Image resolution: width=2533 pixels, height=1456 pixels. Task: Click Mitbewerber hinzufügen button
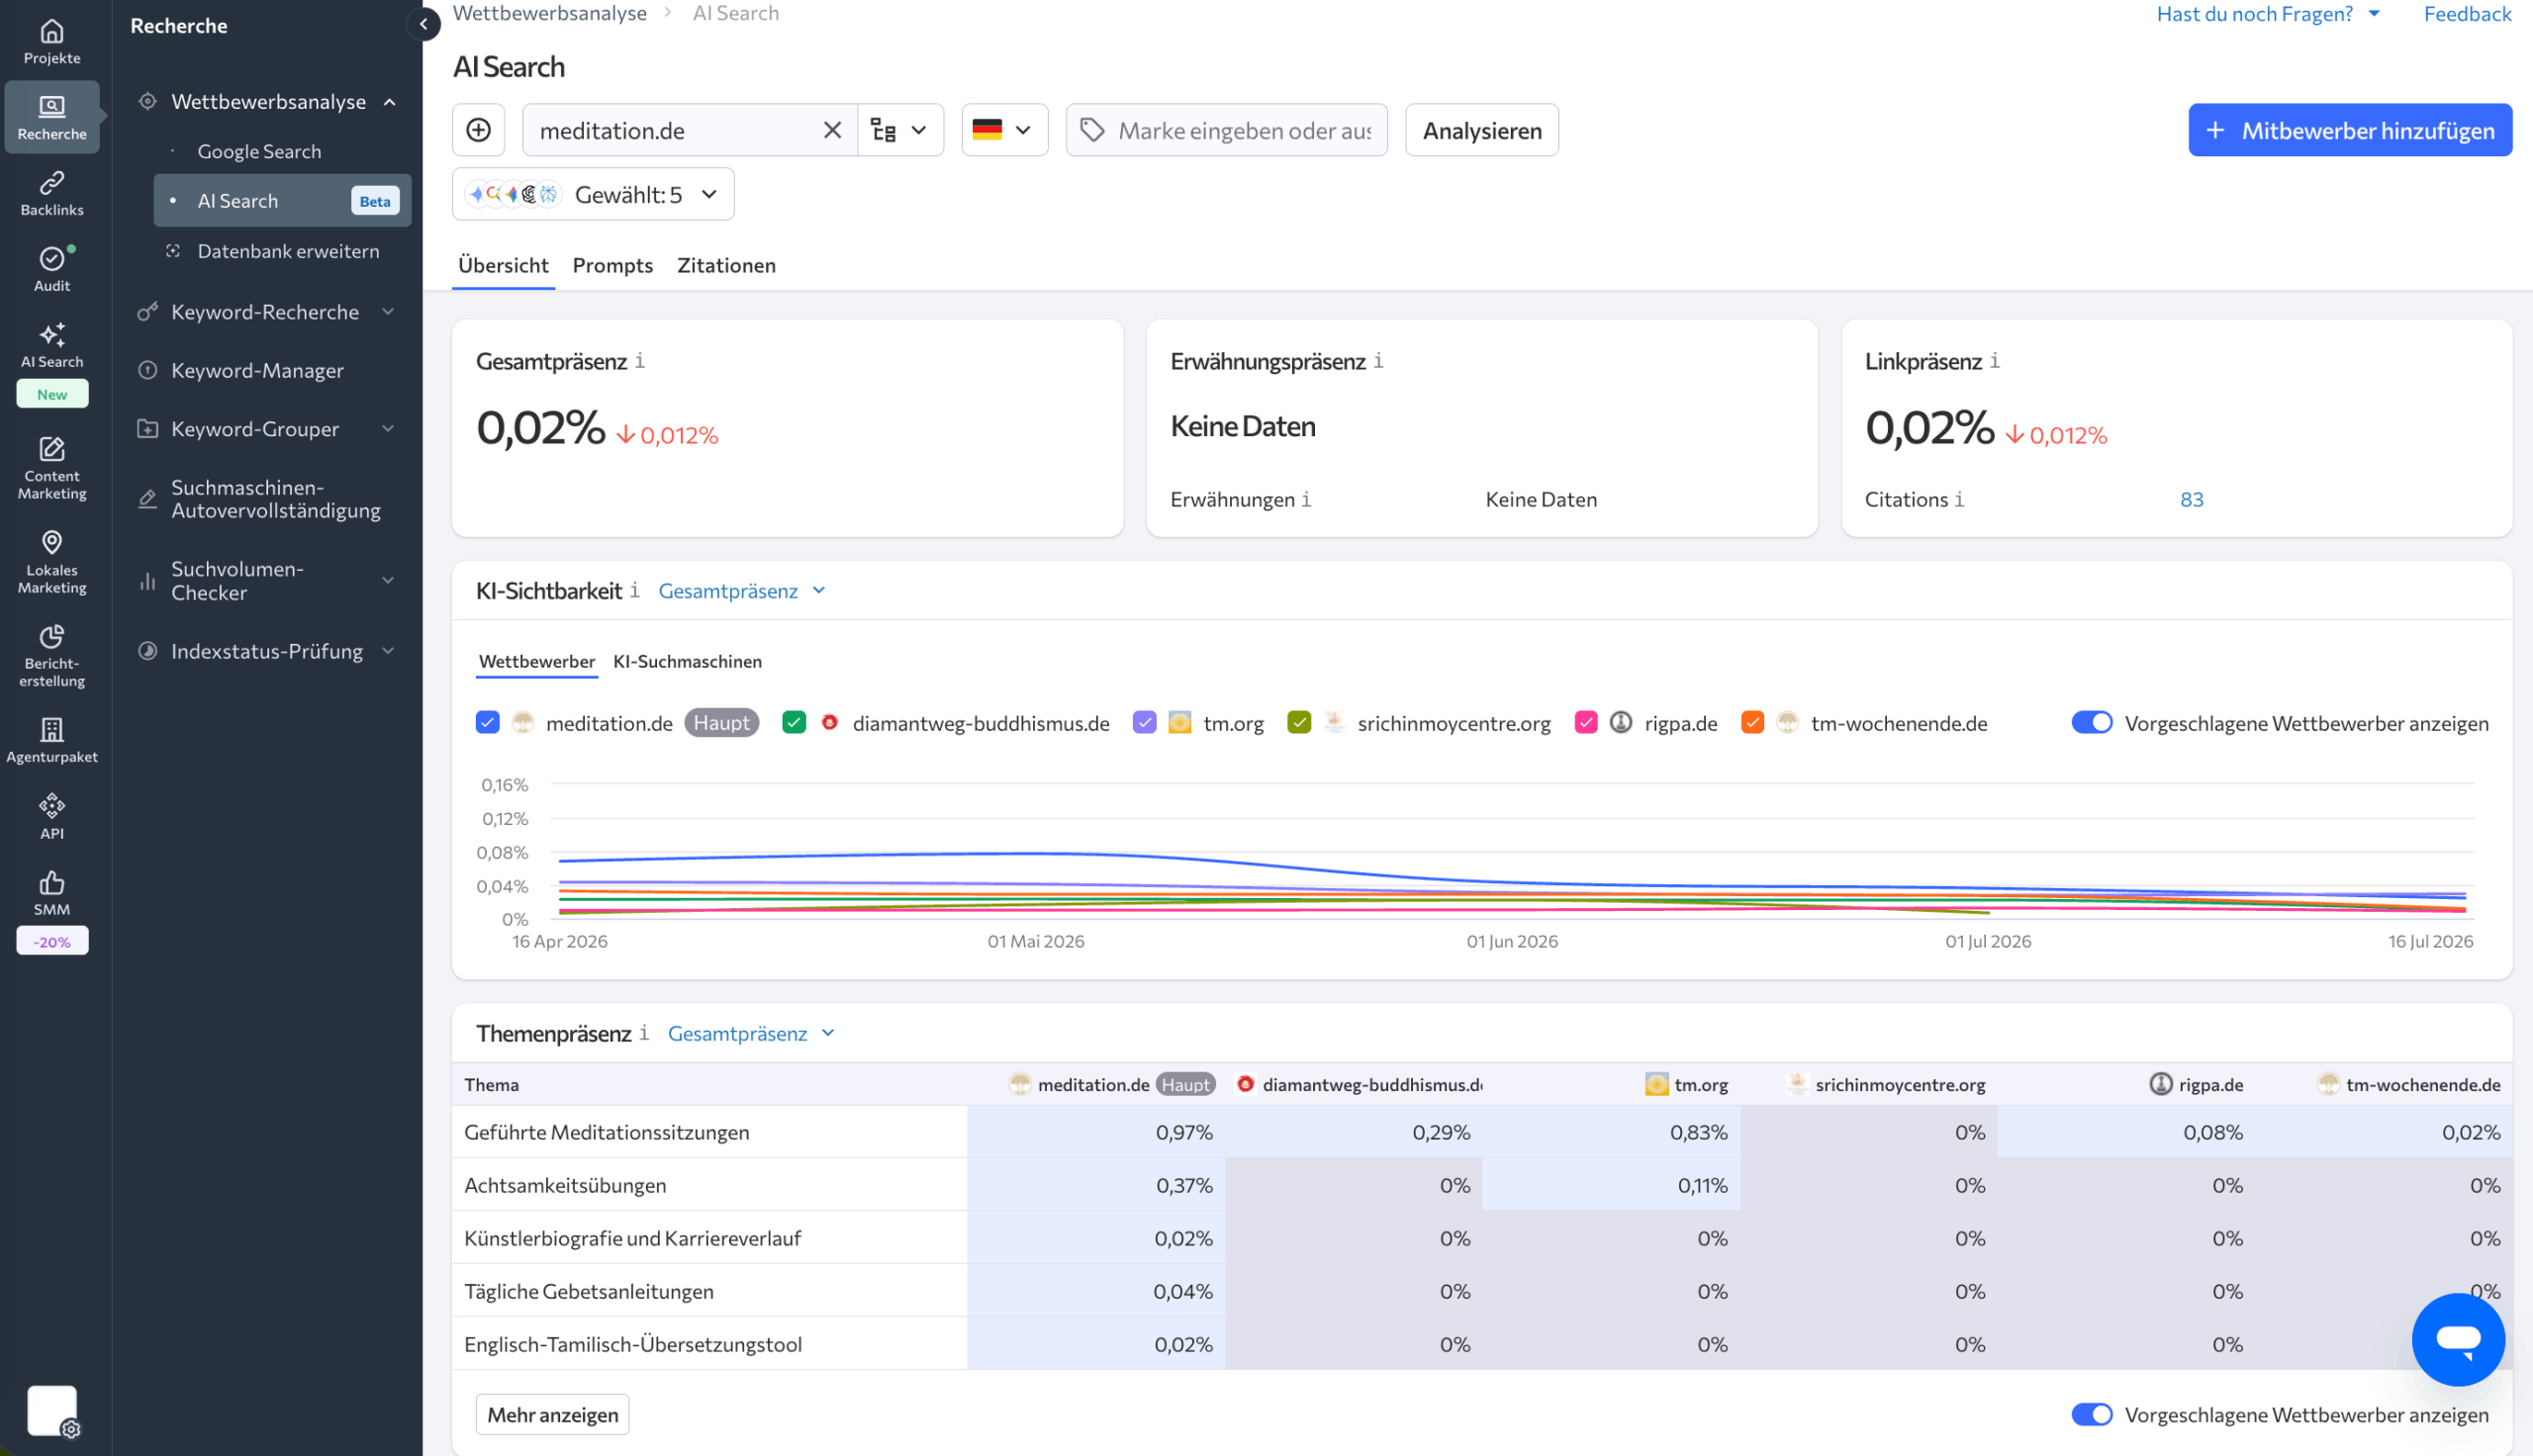click(x=2349, y=130)
